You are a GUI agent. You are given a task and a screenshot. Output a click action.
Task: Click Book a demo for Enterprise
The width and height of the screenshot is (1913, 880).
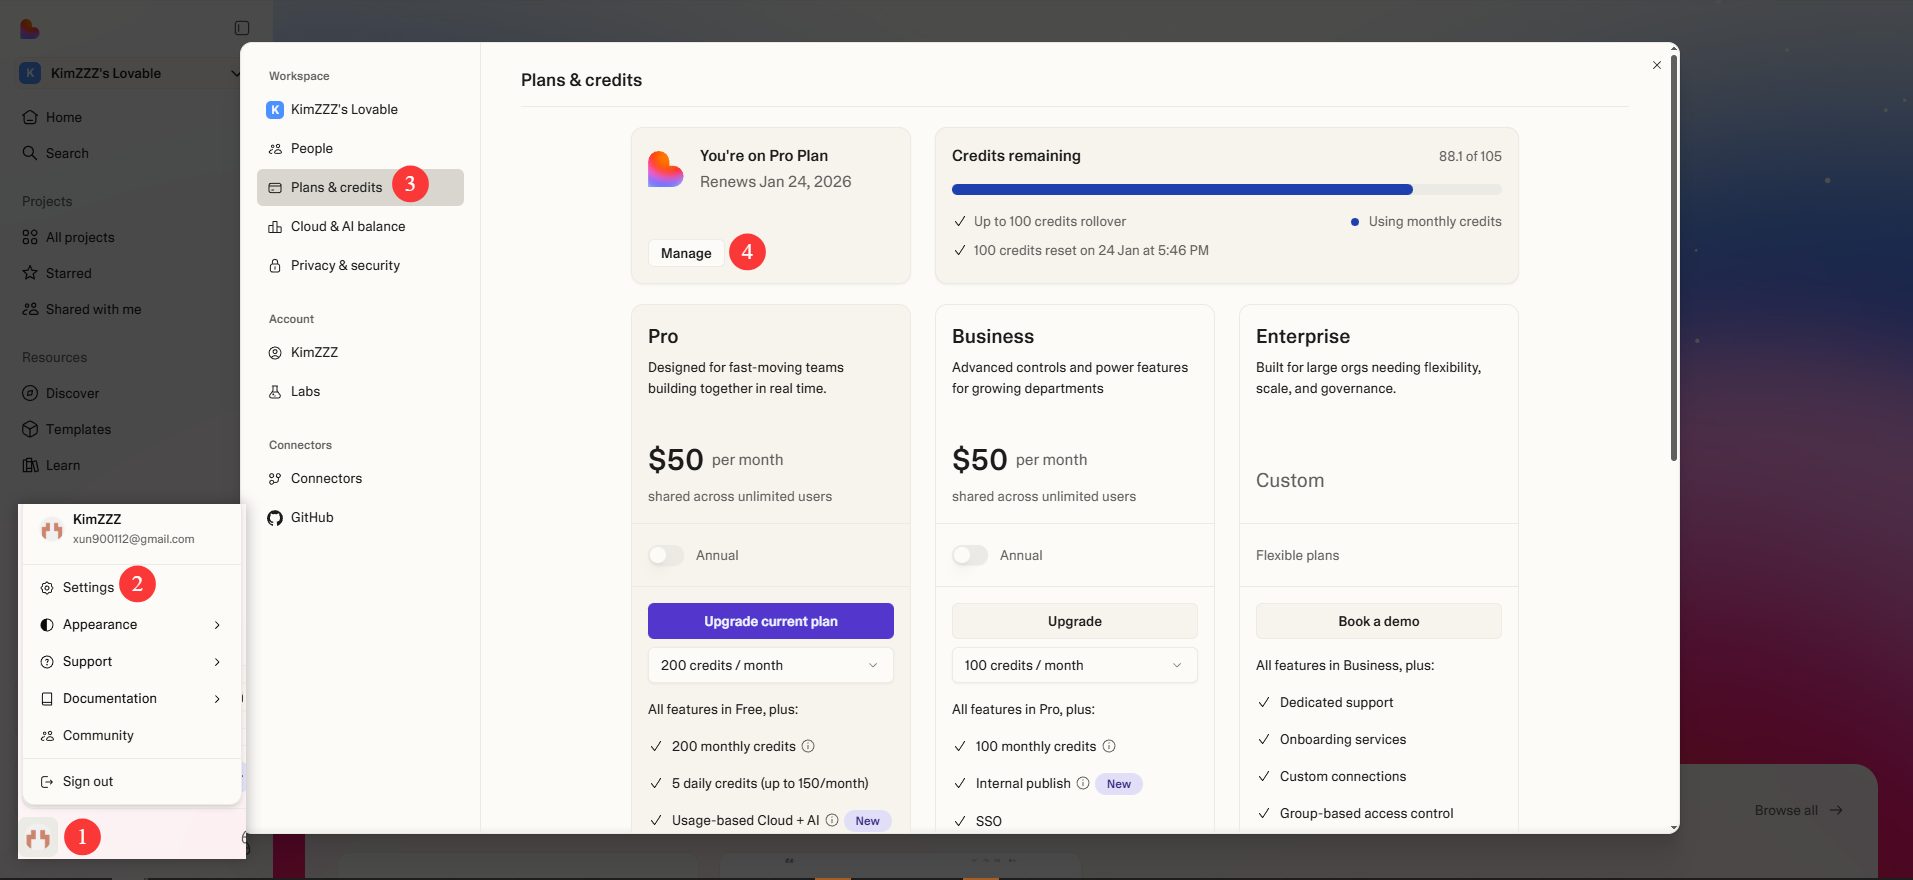[x=1379, y=621]
